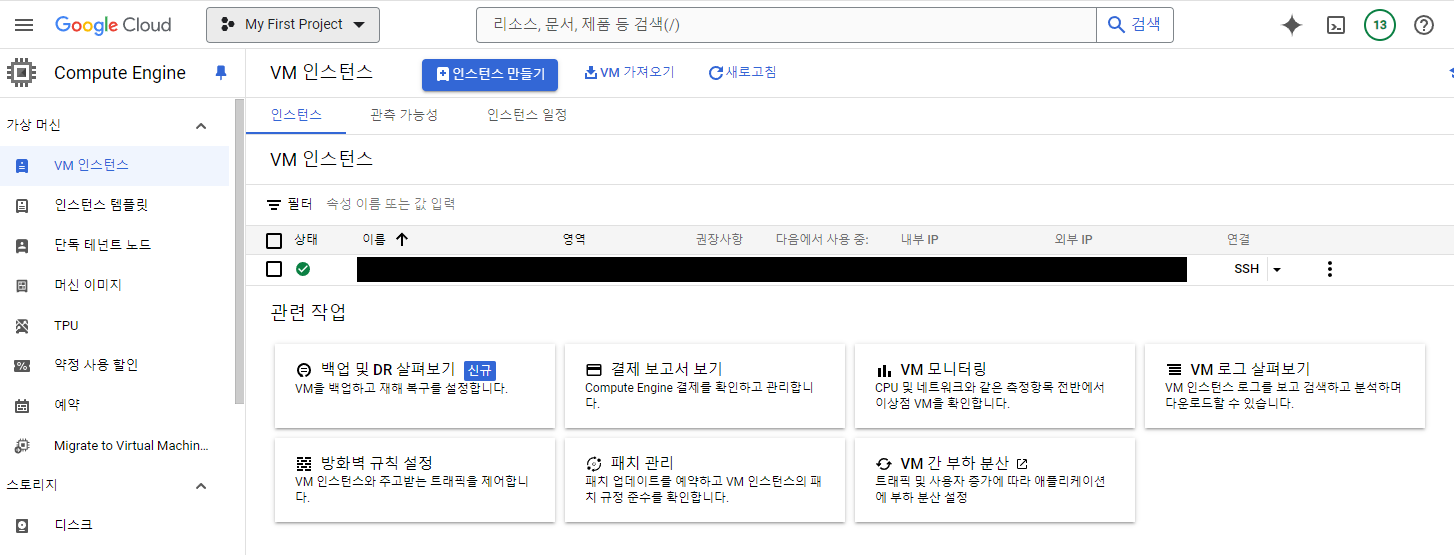Screen dimensions: 1454x555
Task: Click the VM 로그 살펴보기 list icon
Action: (x=1174, y=370)
